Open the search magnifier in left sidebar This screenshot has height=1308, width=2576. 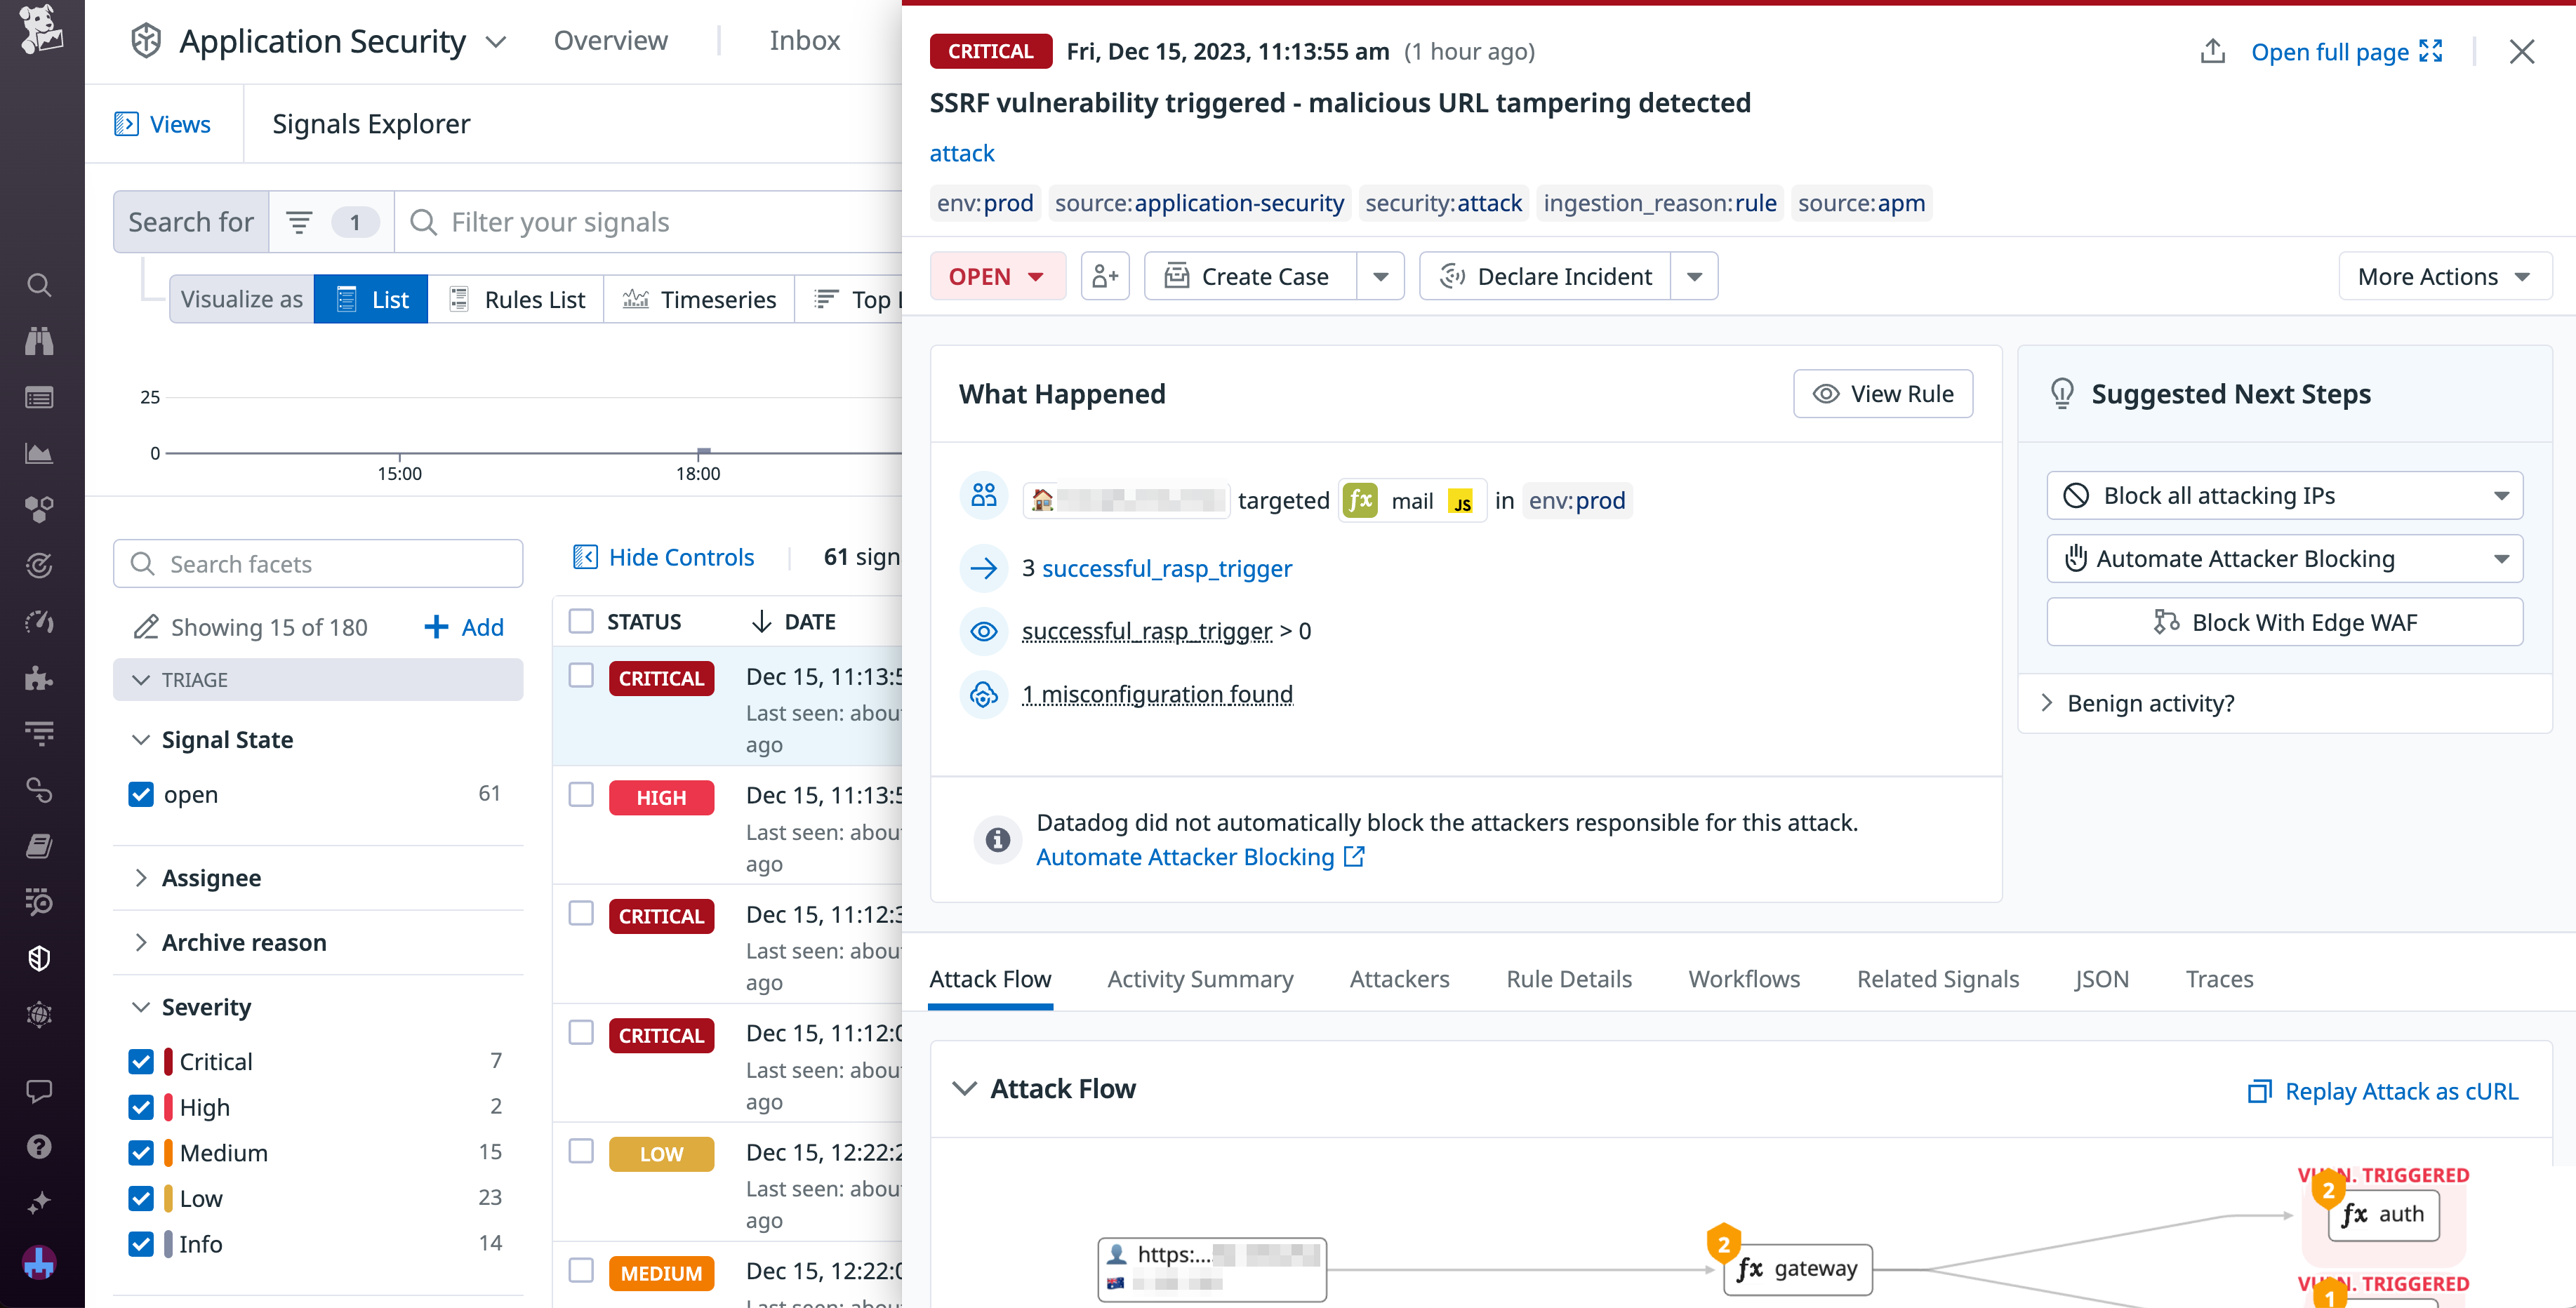click(39, 286)
